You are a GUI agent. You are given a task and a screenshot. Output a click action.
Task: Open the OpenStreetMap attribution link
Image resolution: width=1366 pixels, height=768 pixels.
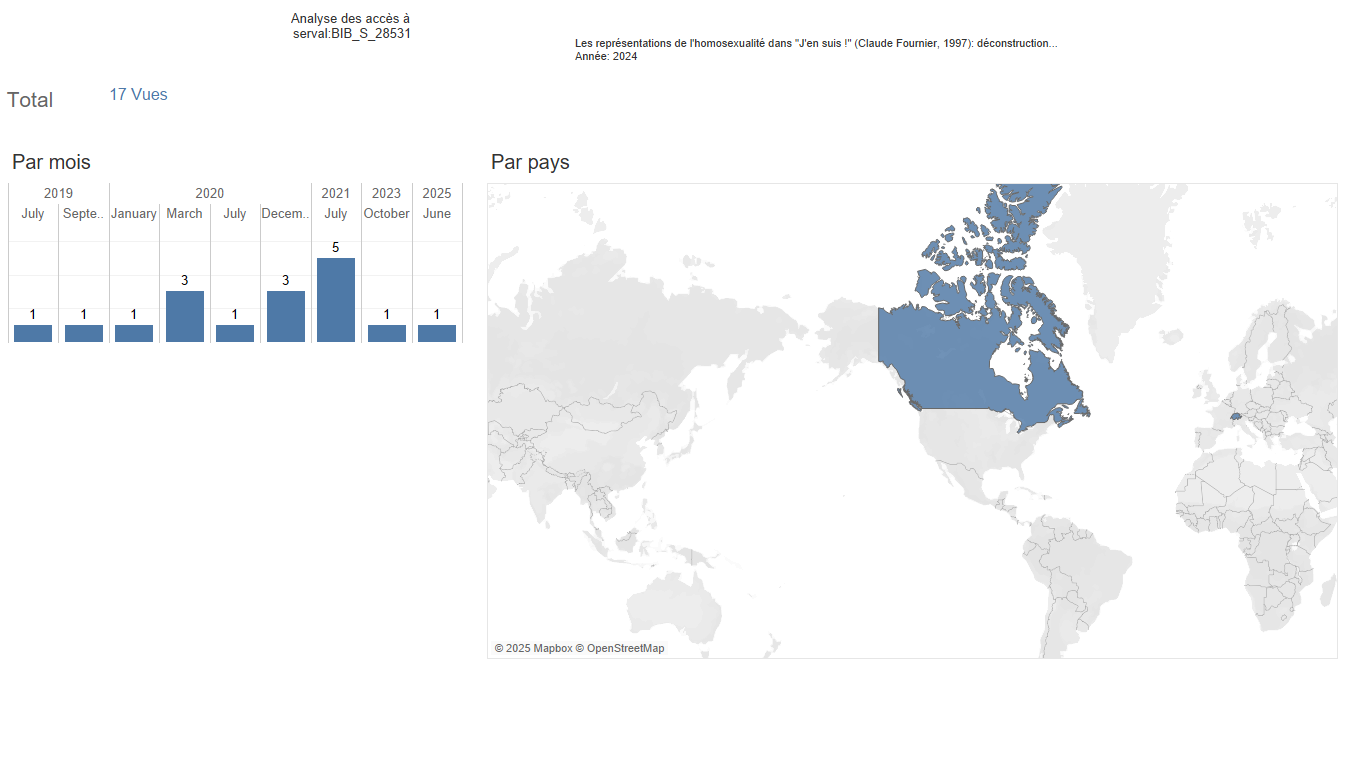coord(620,648)
